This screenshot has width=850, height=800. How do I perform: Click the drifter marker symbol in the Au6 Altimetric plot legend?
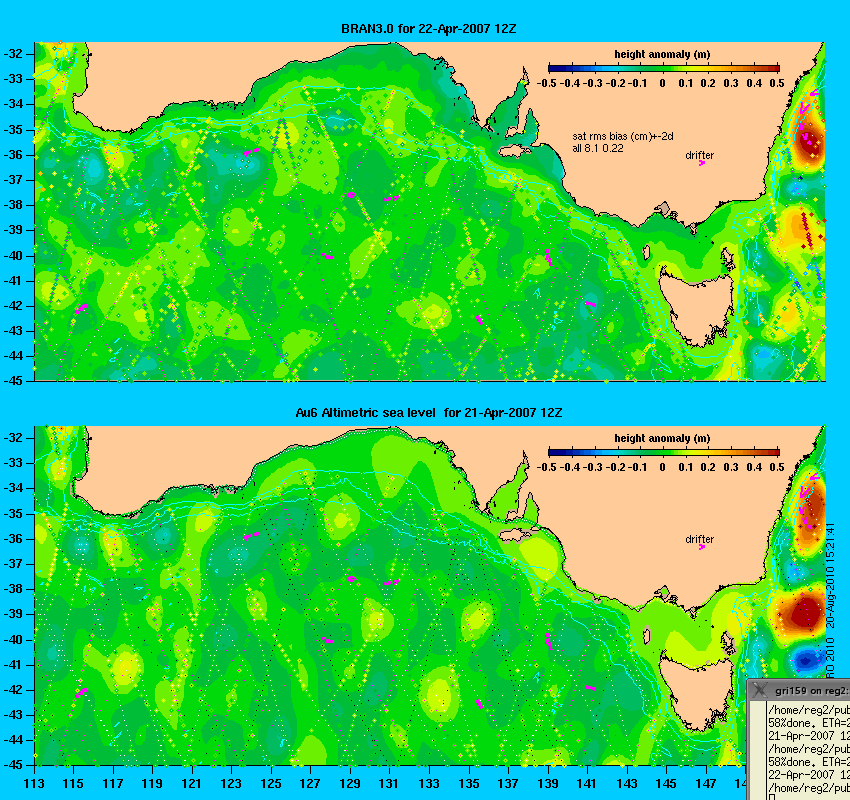(x=701, y=547)
